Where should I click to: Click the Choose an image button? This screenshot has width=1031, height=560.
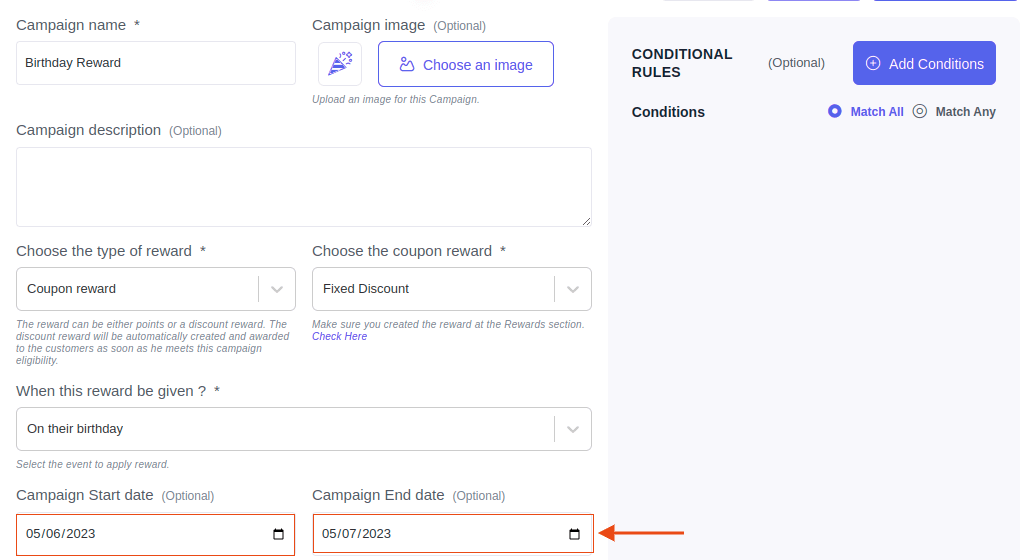tap(466, 64)
